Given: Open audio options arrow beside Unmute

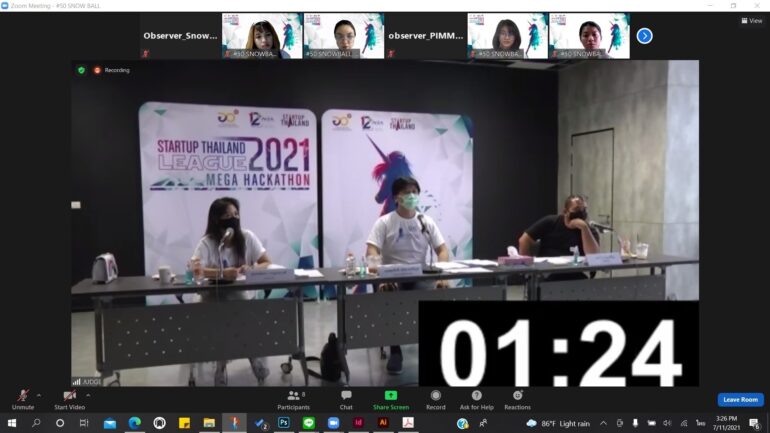Looking at the screenshot, I should [x=39, y=395].
